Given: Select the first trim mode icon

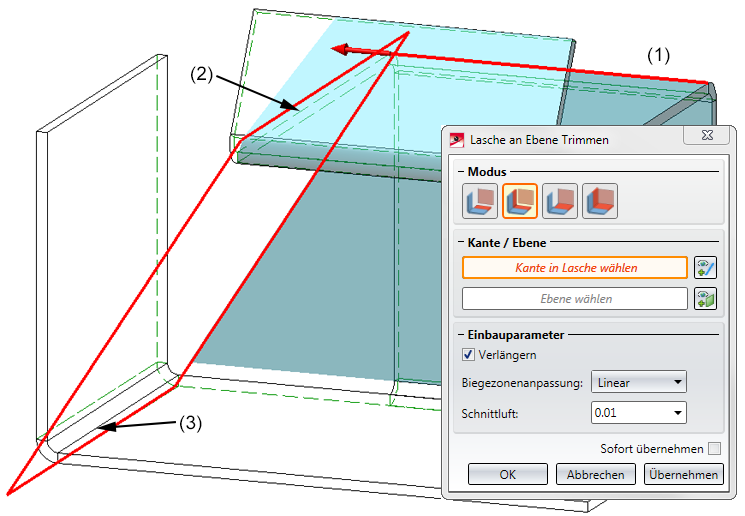Looking at the screenshot, I should tap(480, 201).
